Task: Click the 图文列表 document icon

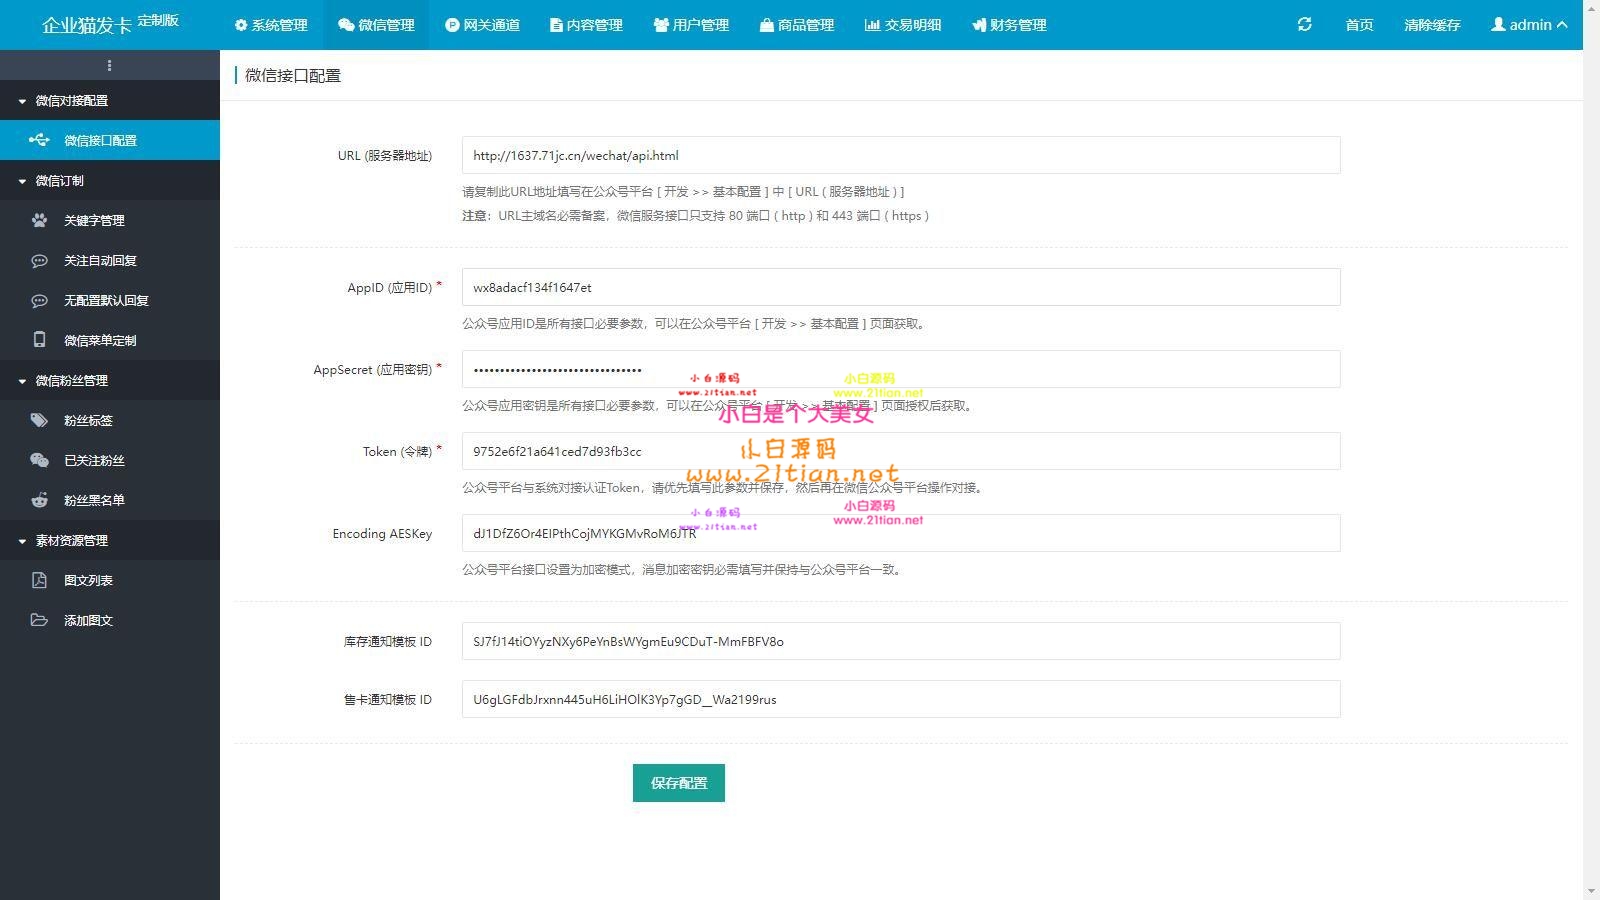Action: [x=38, y=580]
